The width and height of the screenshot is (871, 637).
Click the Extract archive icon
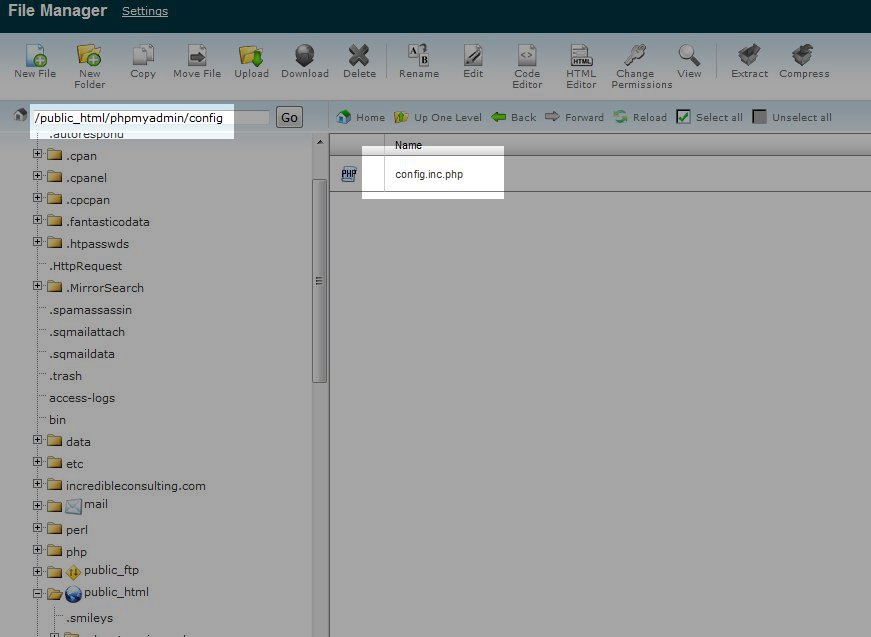point(749,56)
